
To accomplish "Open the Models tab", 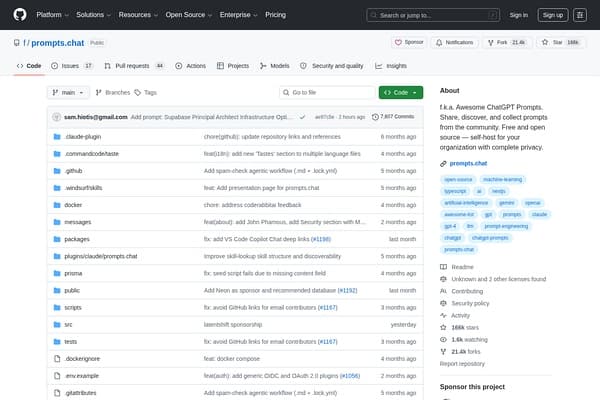I will (x=275, y=66).
